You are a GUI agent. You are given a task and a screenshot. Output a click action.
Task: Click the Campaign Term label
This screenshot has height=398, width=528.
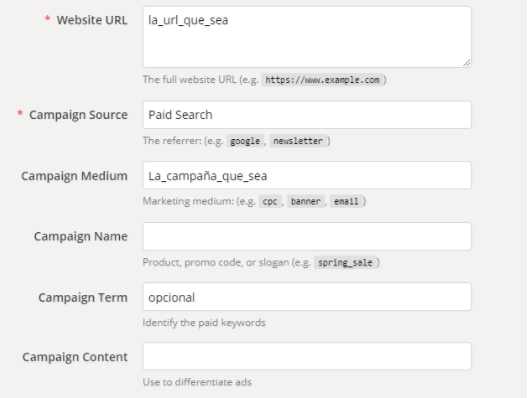pyautogui.click(x=83, y=298)
